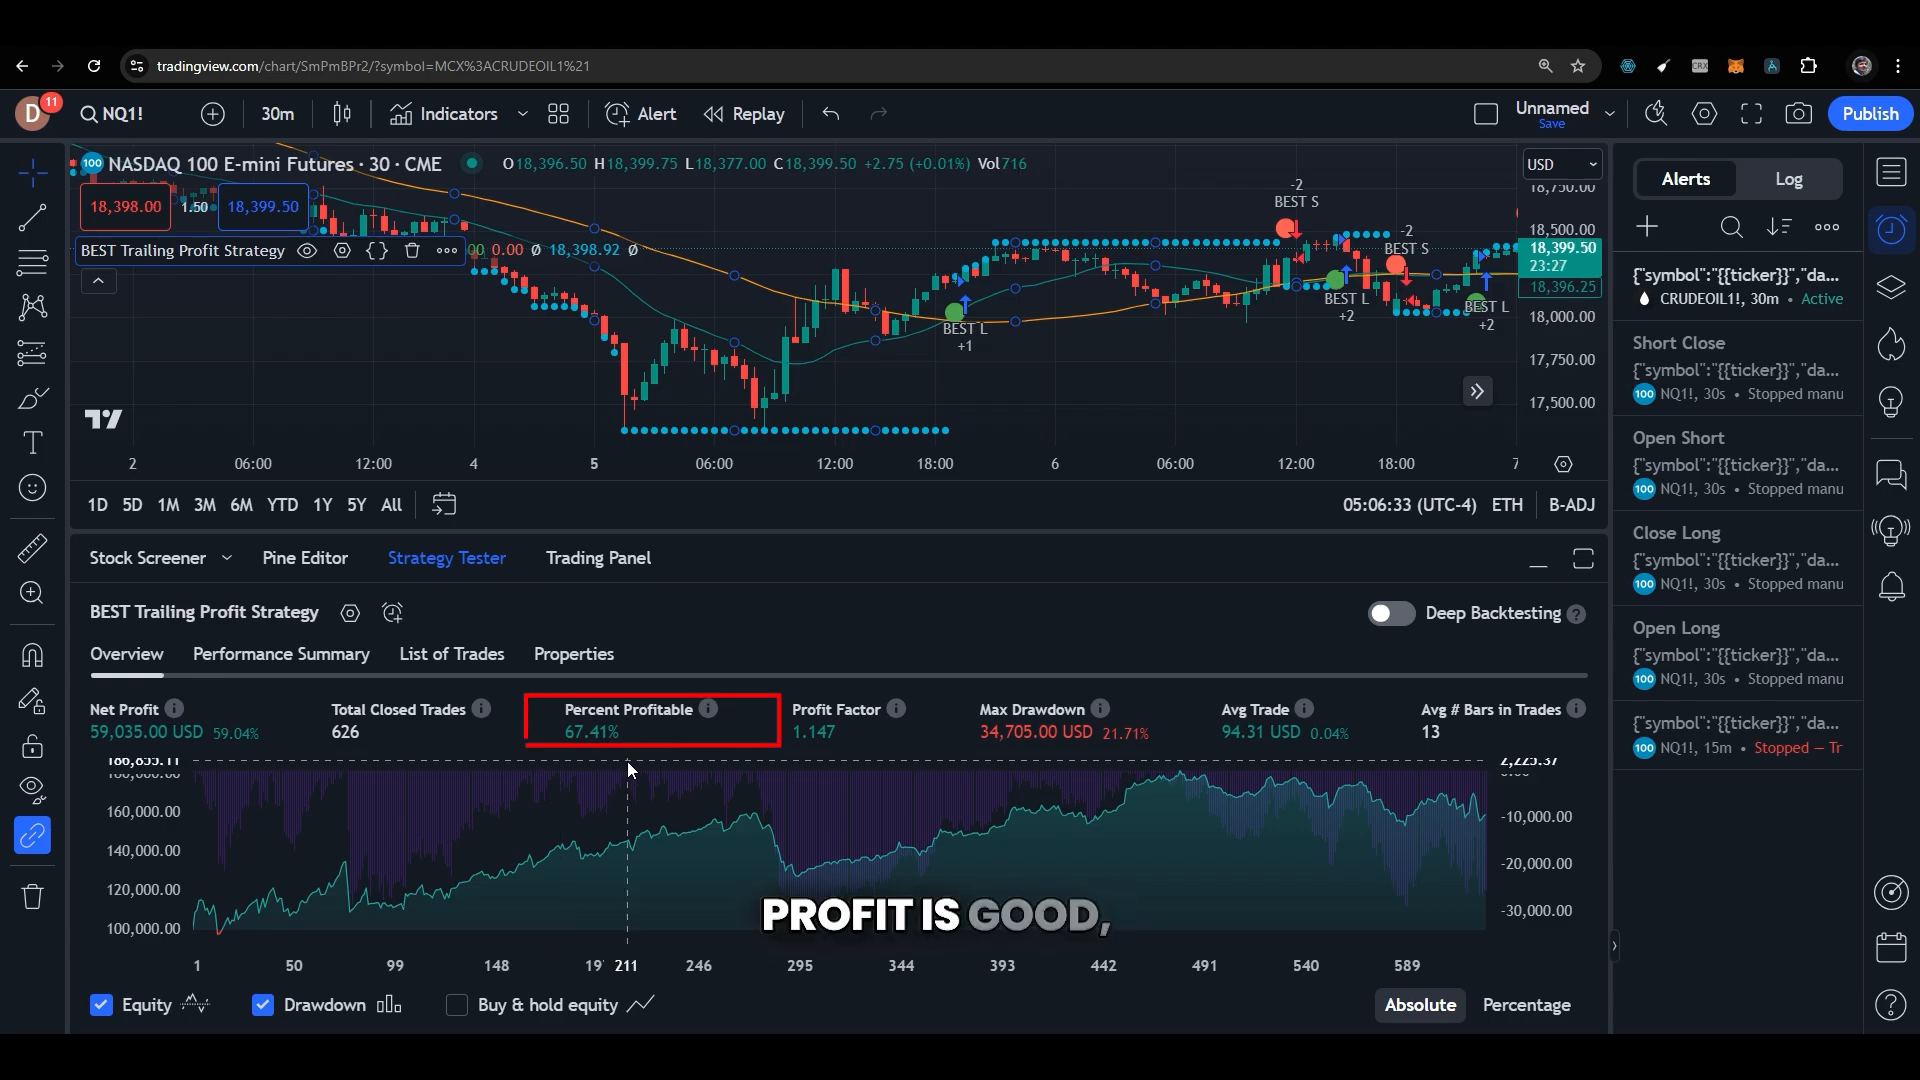Viewport: 1920px width, 1080px height.
Task: Open the layout grid selector
Action: 559,114
